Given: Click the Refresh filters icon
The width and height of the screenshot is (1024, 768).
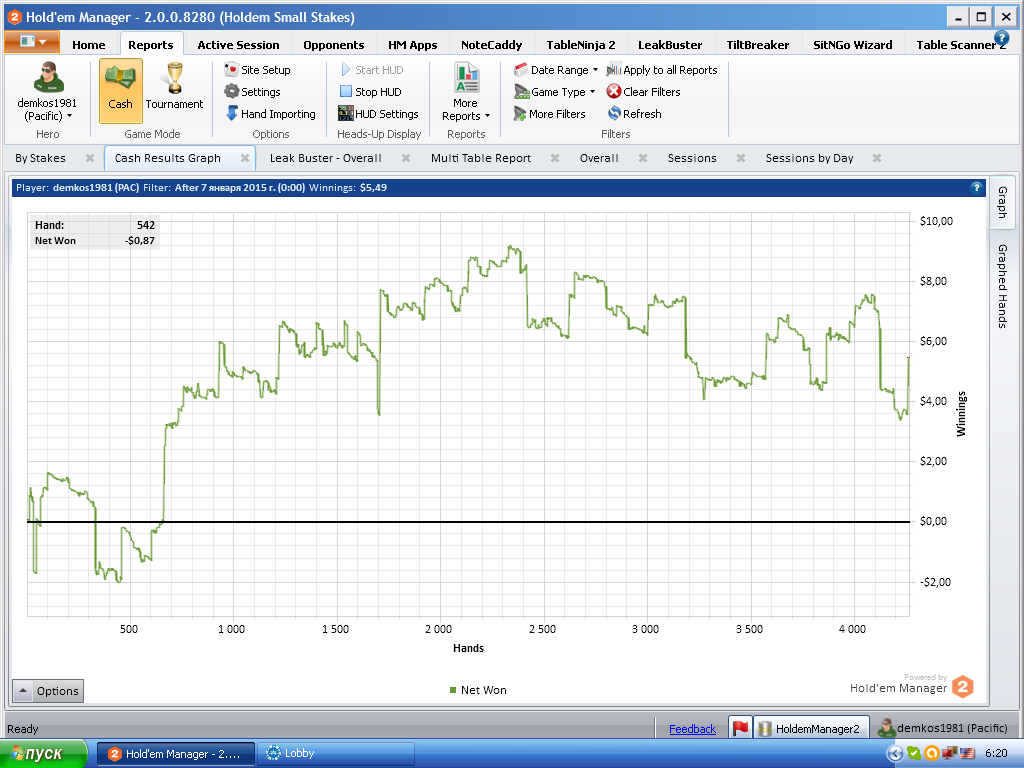Looking at the screenshot, I should (614, 114).
